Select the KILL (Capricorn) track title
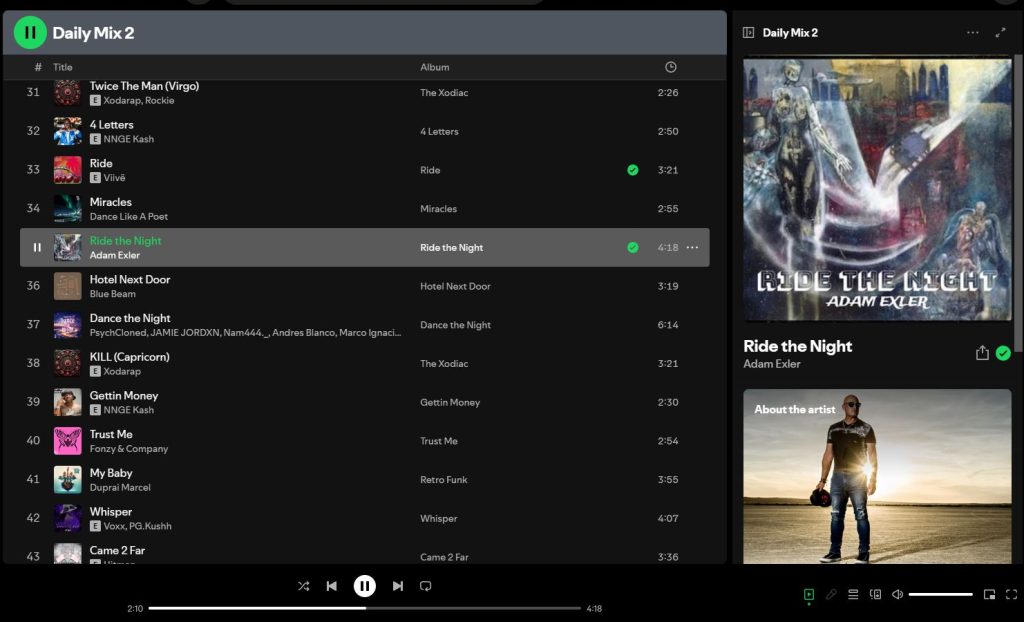Image resolution: width=1024 pixels, height=622 pixels. [x=129, y=357]
